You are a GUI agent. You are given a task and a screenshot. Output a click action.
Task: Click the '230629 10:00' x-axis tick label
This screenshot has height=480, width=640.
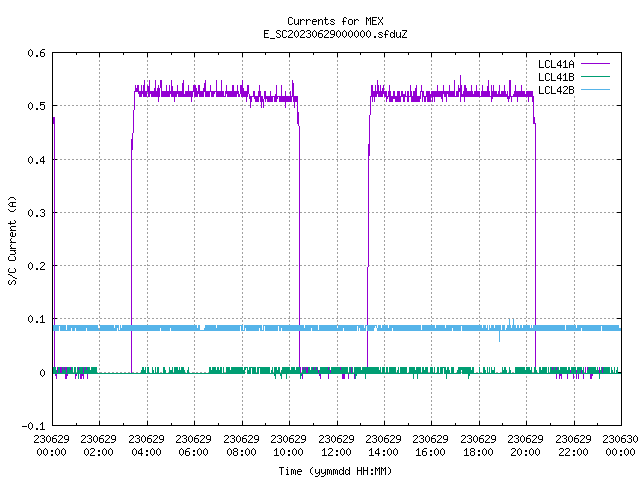click(288, 446)
